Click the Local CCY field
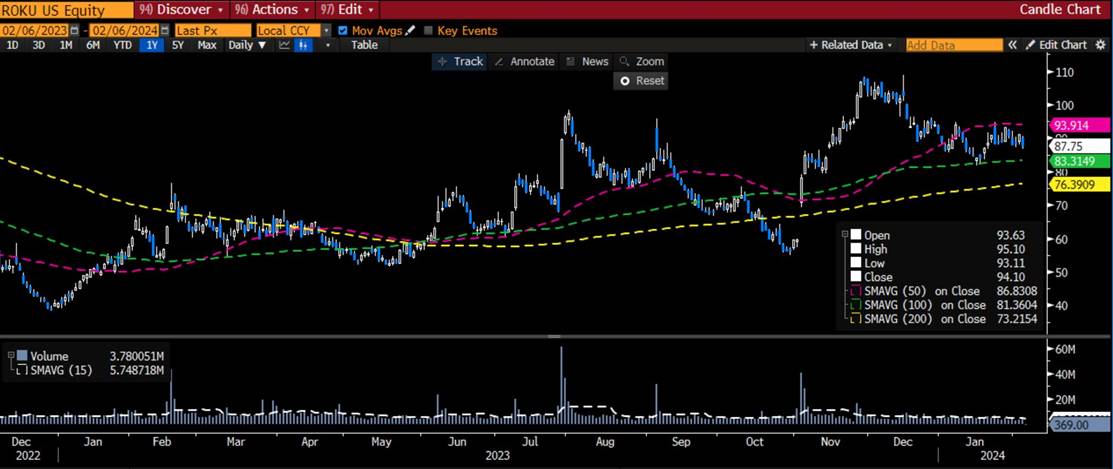The image size is (1113, 469). coord(289,31)
